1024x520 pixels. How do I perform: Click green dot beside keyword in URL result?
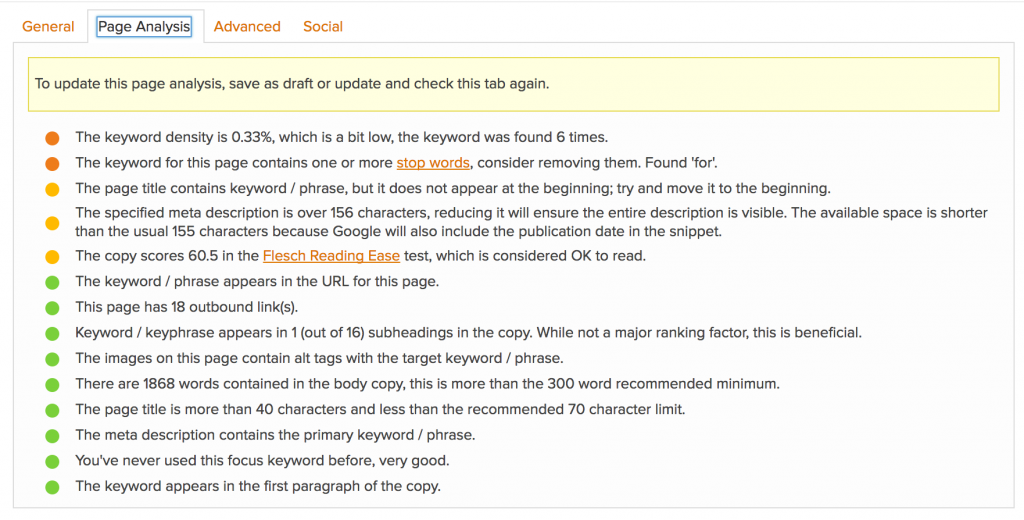52,282
